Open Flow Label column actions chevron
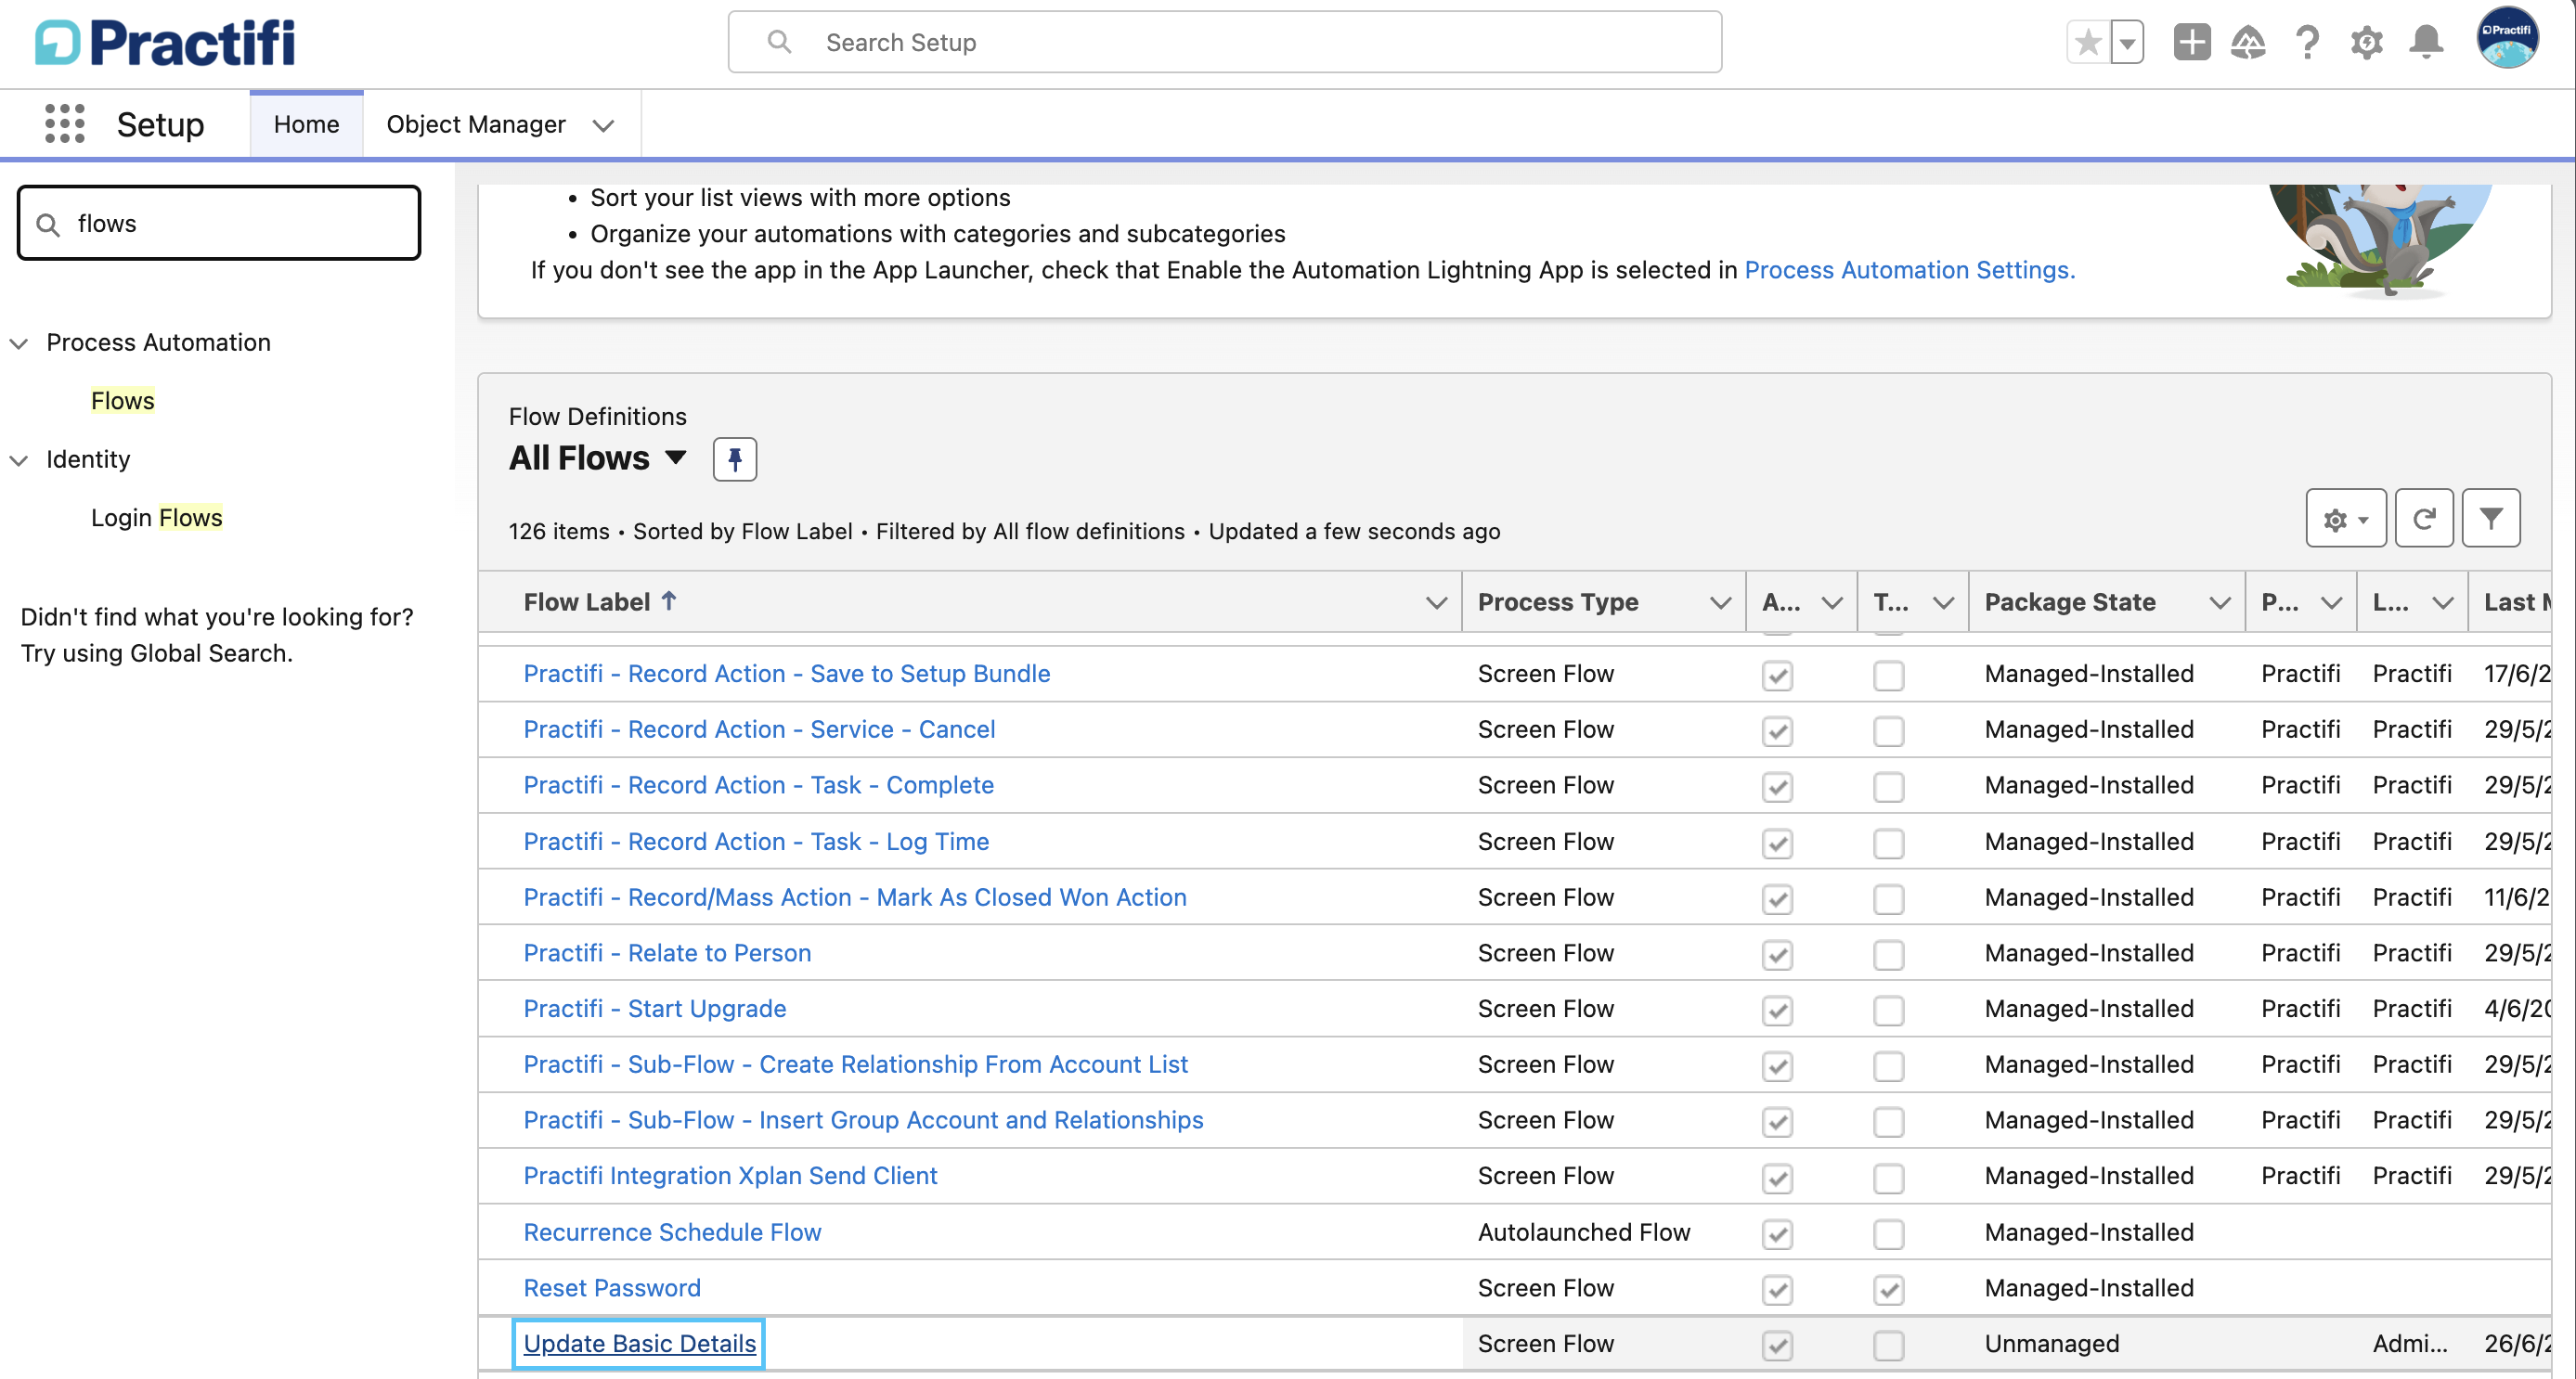The width and height of the screenshot is (2576, 1379). point(1435,602)
